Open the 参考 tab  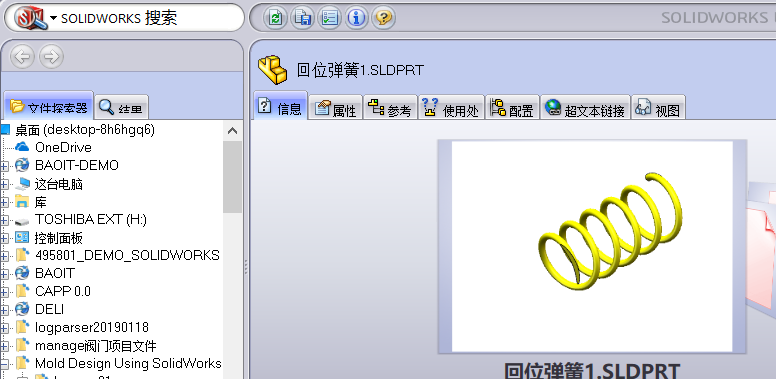[x=390, y=108]
